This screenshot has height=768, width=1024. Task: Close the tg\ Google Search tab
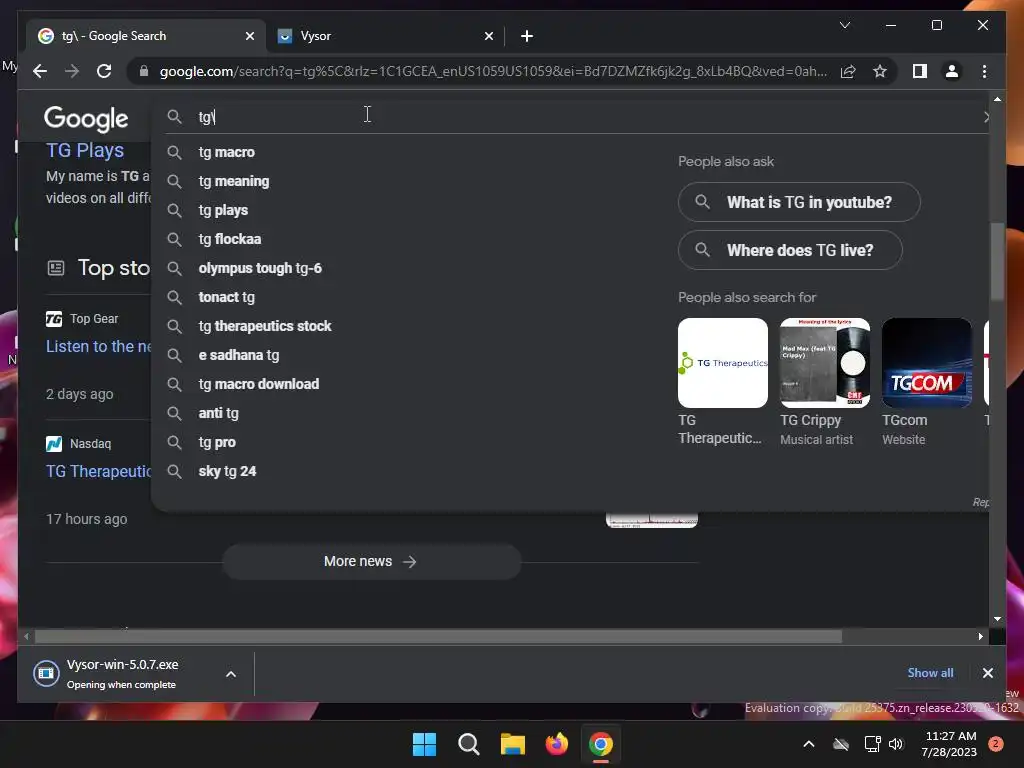249,36
